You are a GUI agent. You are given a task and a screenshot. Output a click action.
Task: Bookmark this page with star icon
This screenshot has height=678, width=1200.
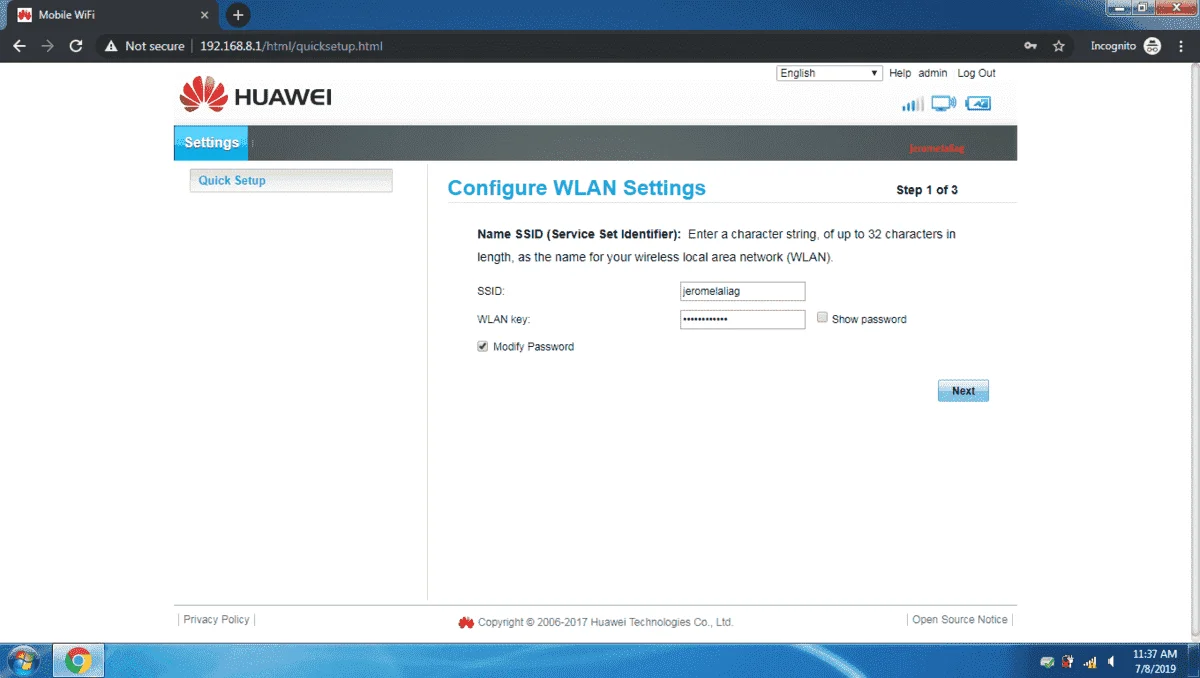(x=1059, y=46)
